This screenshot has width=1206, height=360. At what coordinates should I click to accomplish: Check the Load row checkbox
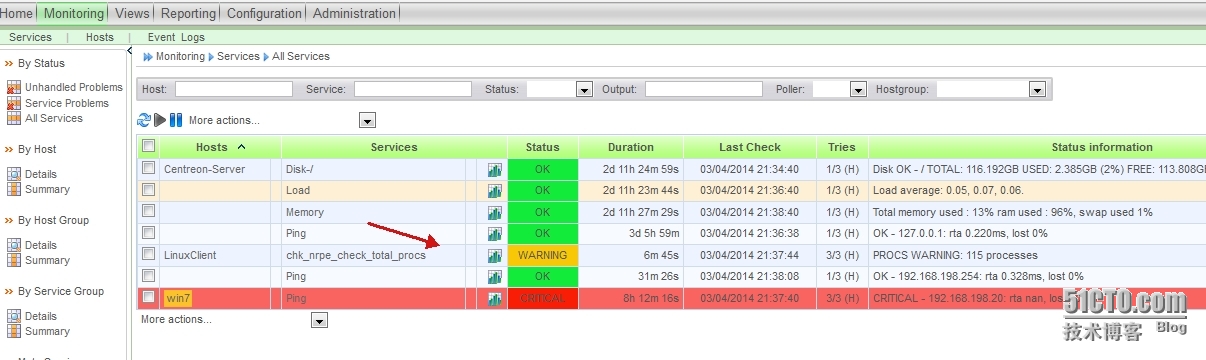click(148, 189)
